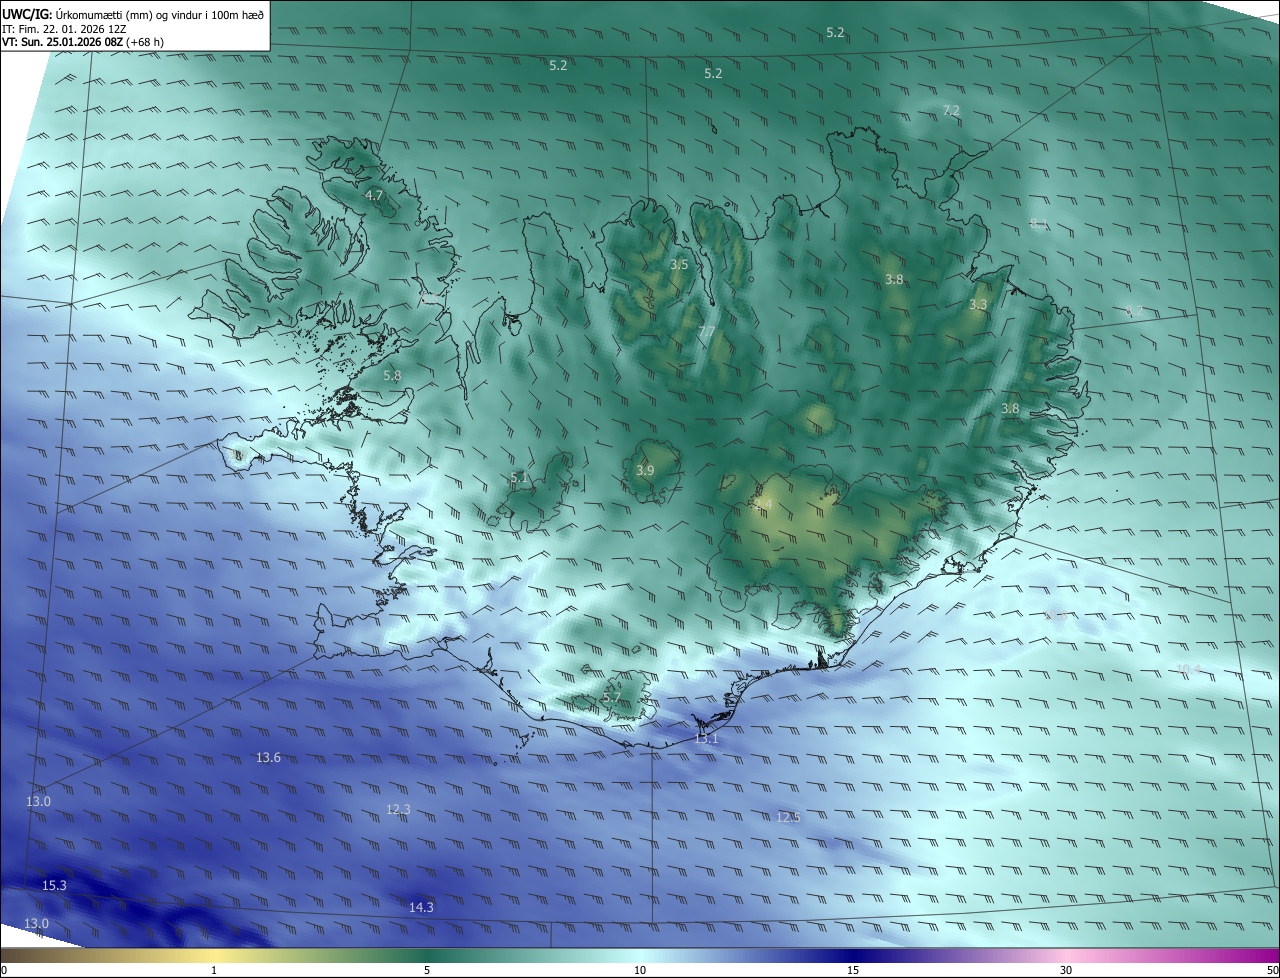This screenshot has height=978, width=1280.
Task: Select the 3.9 value on Hofsjökull
Action: click(x=645, y=470)
